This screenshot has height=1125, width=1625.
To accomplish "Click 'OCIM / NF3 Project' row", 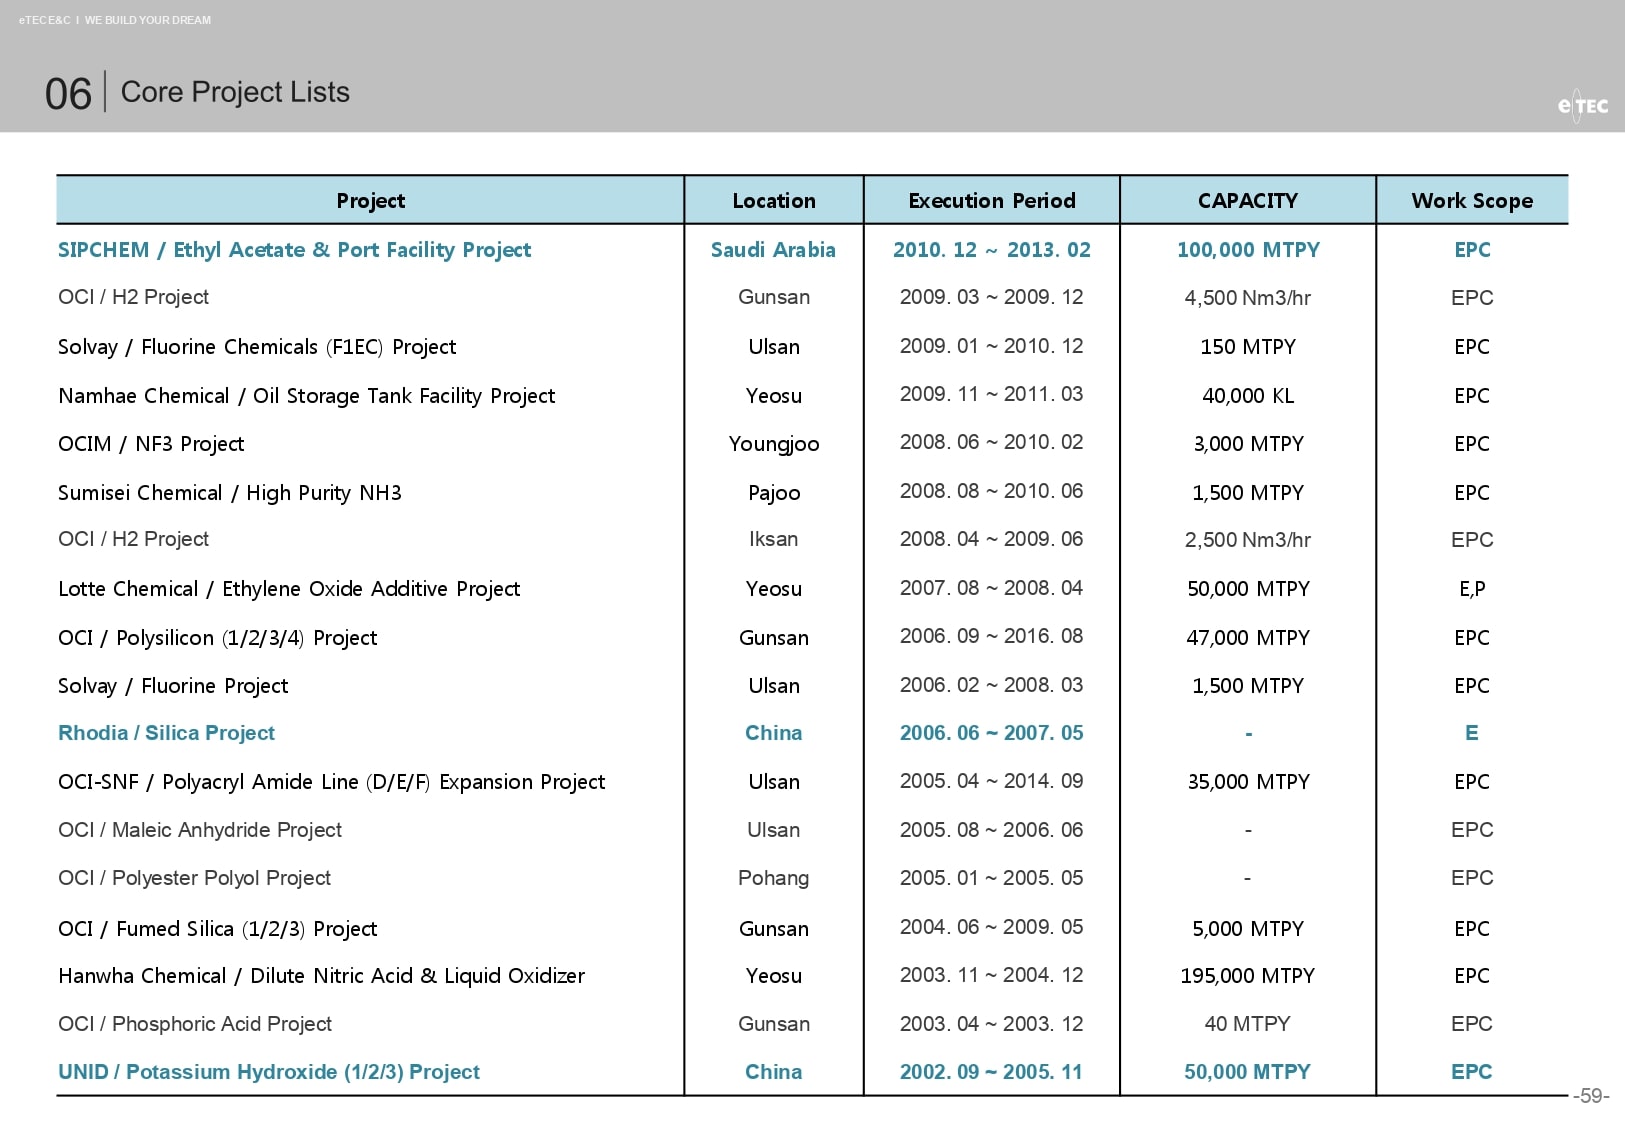I will point(151,444).
